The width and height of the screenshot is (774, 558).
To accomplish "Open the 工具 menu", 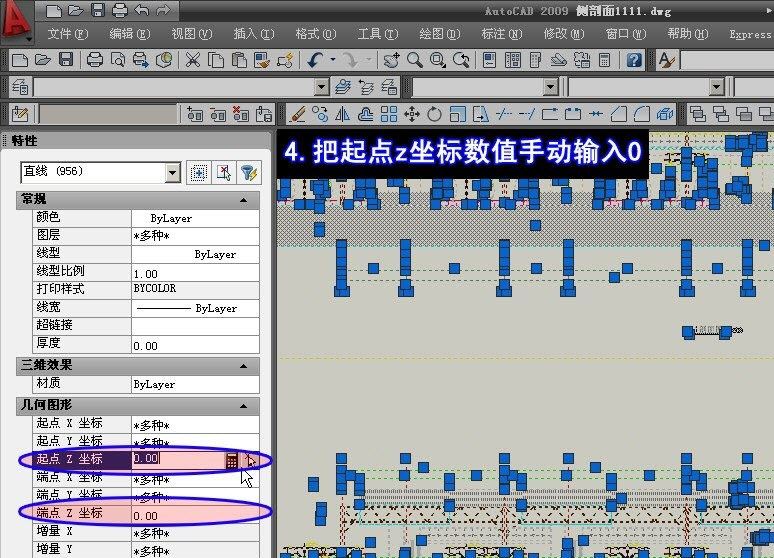I will pos(378,34).
